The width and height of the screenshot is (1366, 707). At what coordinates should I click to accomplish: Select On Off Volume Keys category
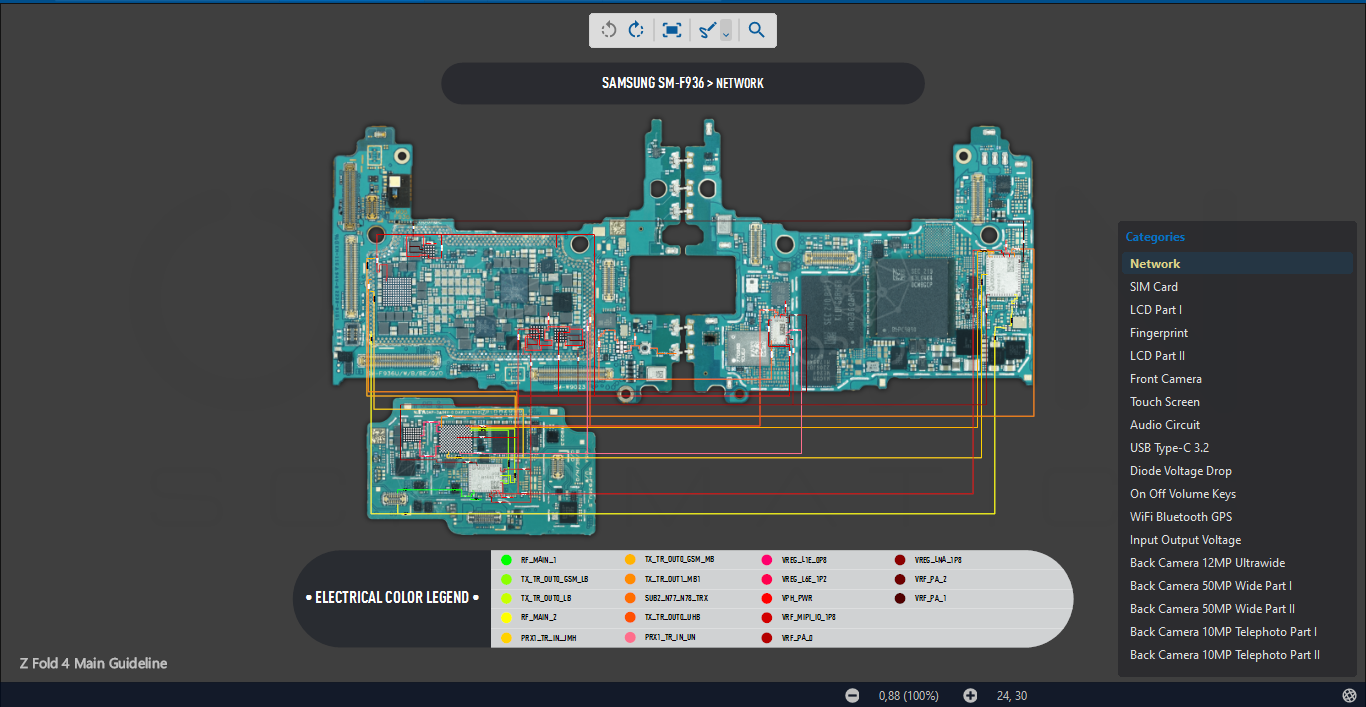coord(1237,494)
